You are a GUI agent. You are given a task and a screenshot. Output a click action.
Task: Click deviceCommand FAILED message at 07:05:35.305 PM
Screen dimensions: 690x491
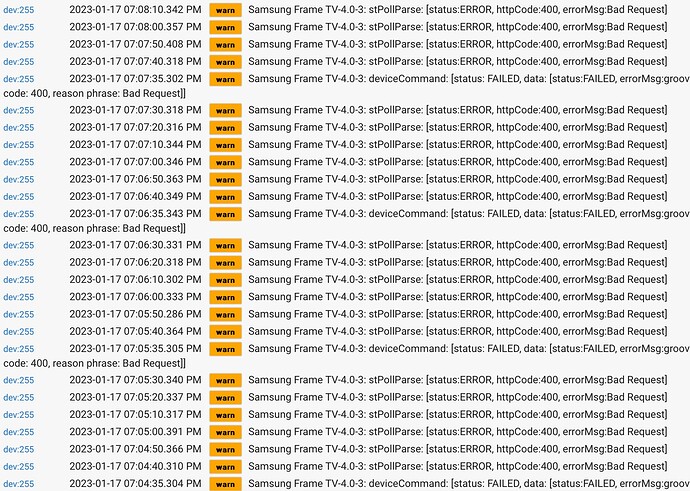click(x=469, y=349)
